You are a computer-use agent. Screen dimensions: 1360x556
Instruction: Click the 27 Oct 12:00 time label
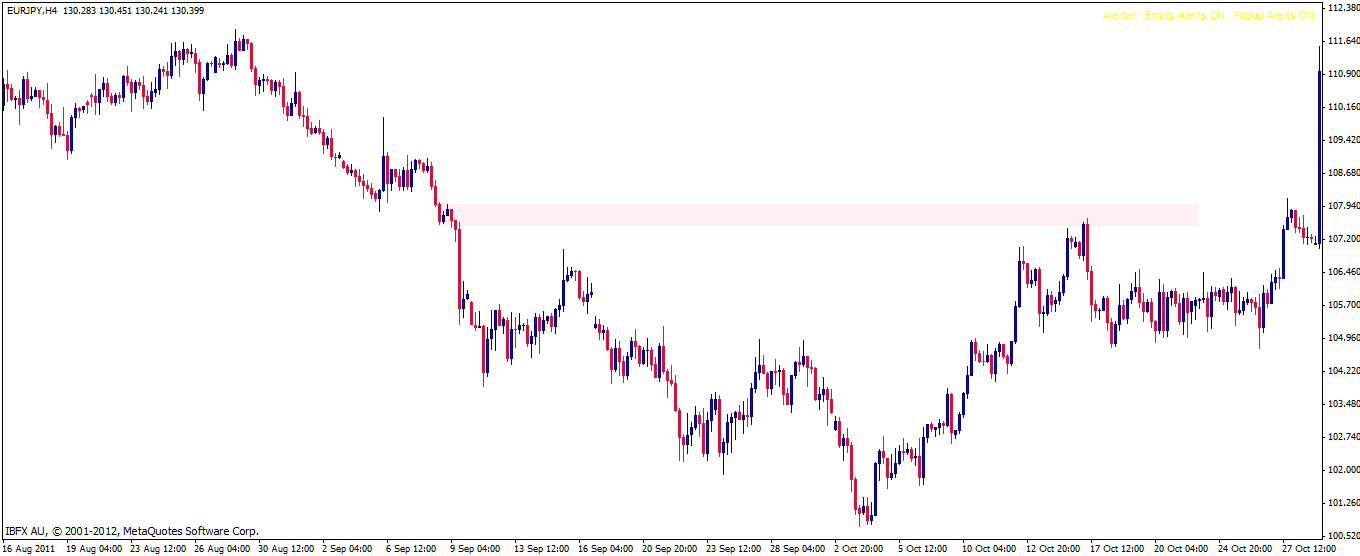tap(1308, 548)
